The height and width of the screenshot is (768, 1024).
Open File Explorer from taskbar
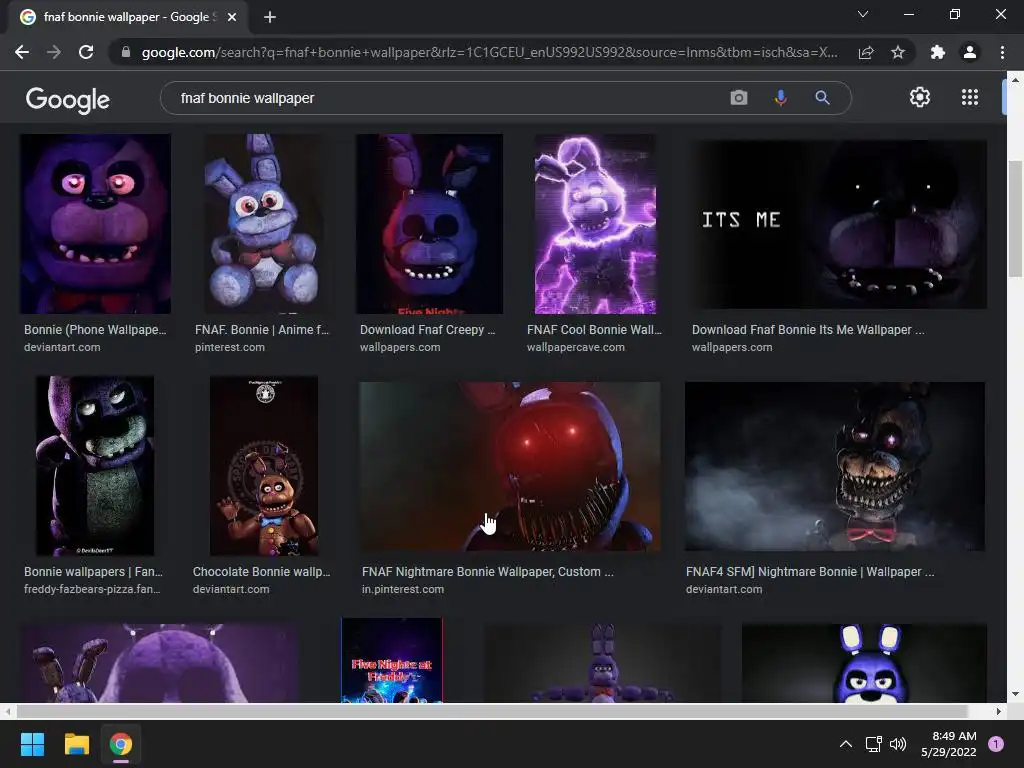76,744
